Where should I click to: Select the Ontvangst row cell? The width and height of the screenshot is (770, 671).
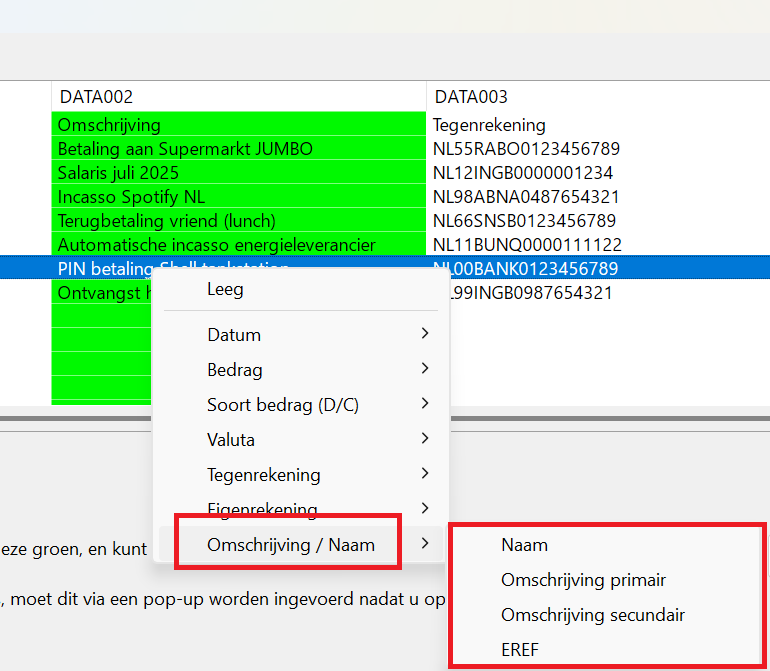(x=102, y=293)
